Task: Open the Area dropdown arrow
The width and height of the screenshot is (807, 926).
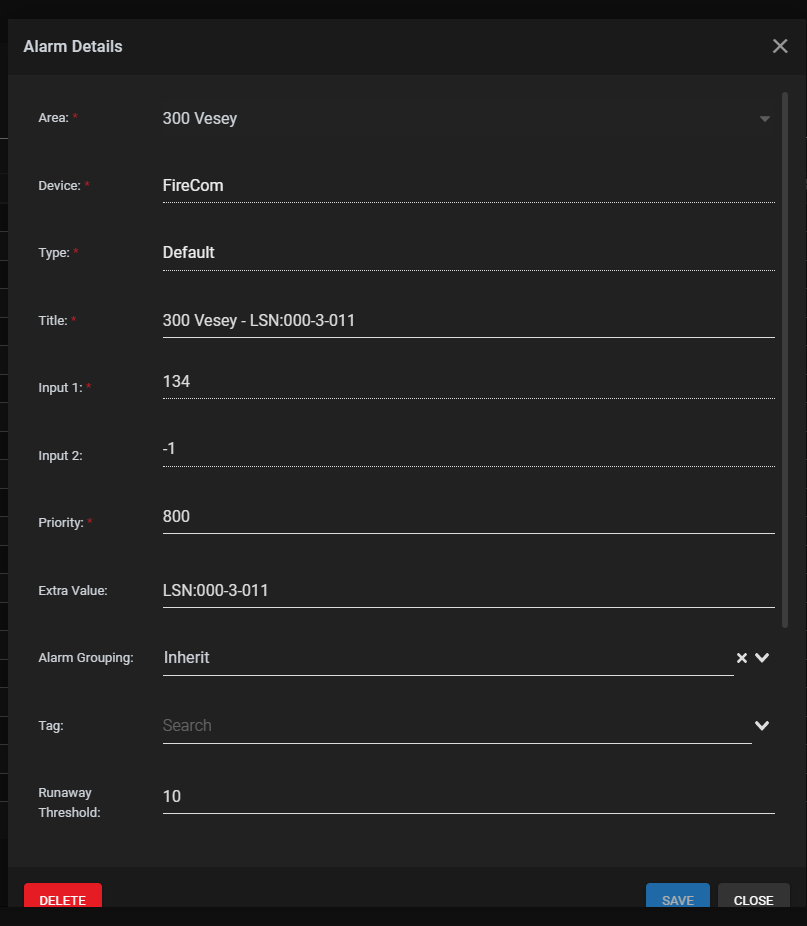Action: point(764,119)
